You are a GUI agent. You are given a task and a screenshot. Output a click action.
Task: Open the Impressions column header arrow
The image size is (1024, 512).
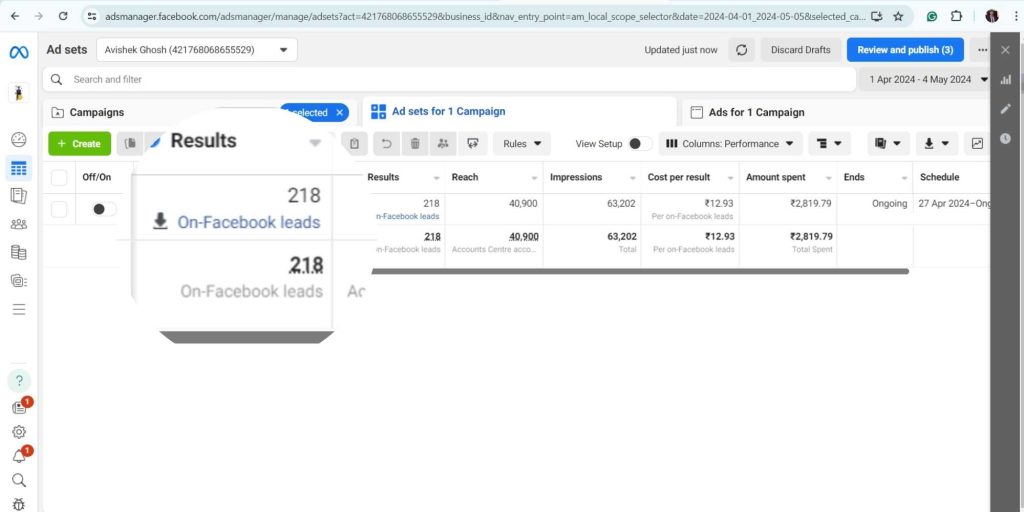tap(633, 178)
